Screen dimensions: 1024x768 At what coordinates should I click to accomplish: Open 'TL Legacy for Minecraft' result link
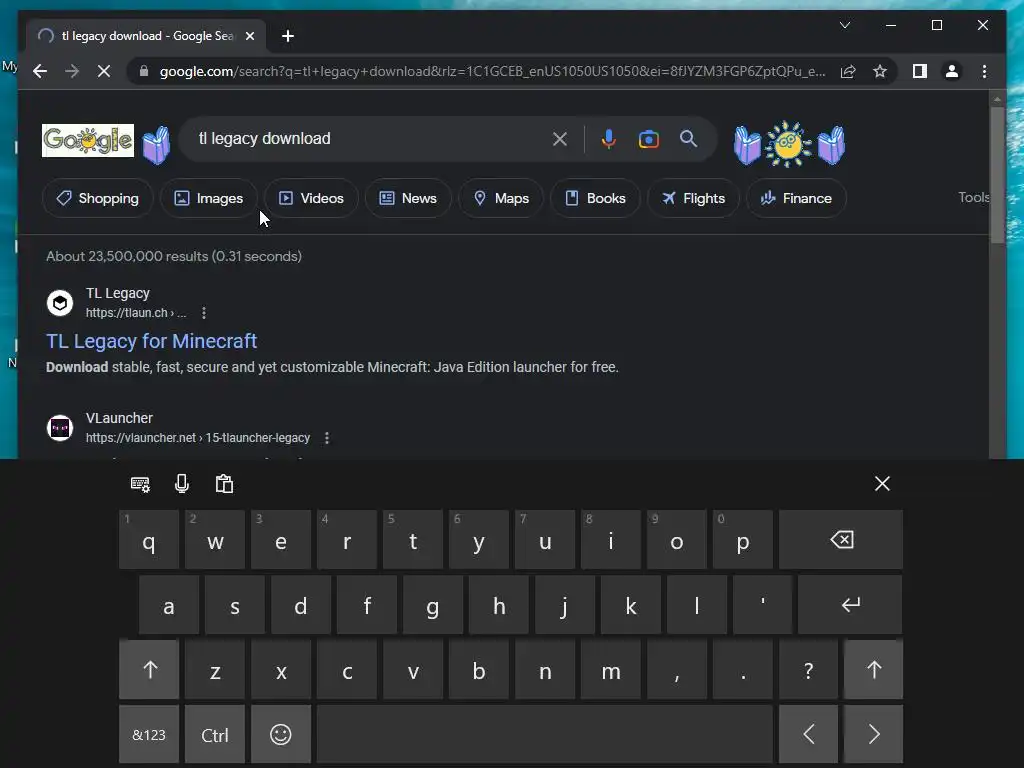pos(152,341)
